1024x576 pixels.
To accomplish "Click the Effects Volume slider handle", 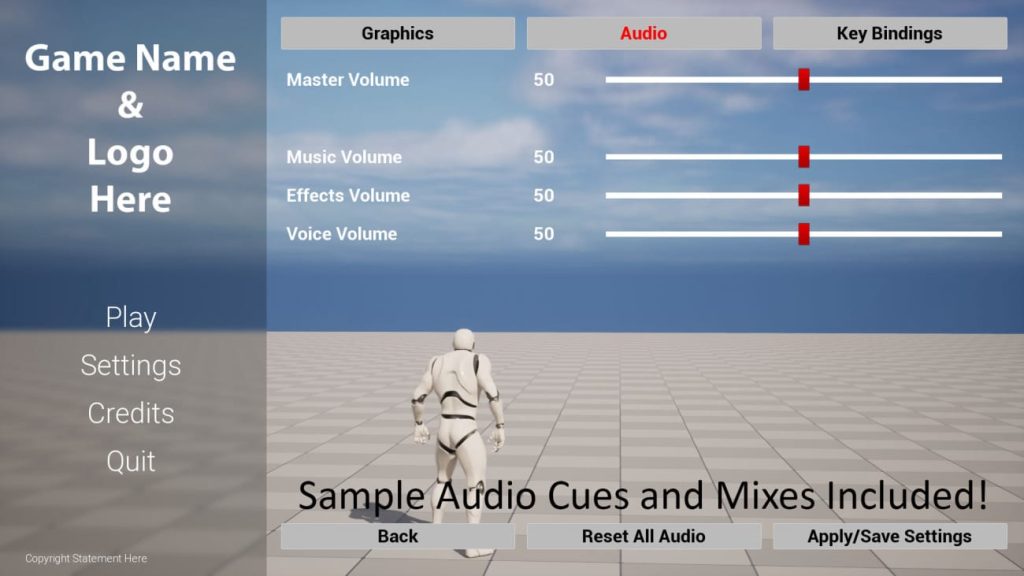I will pyautogui.click(x=803, y=195).
